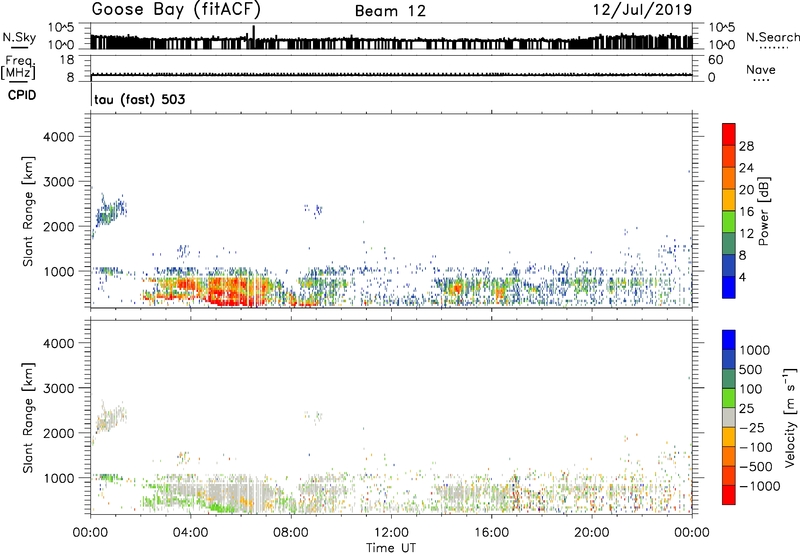Click the '08:00' time tick label

pyautogui.click(x=291, y=533)
